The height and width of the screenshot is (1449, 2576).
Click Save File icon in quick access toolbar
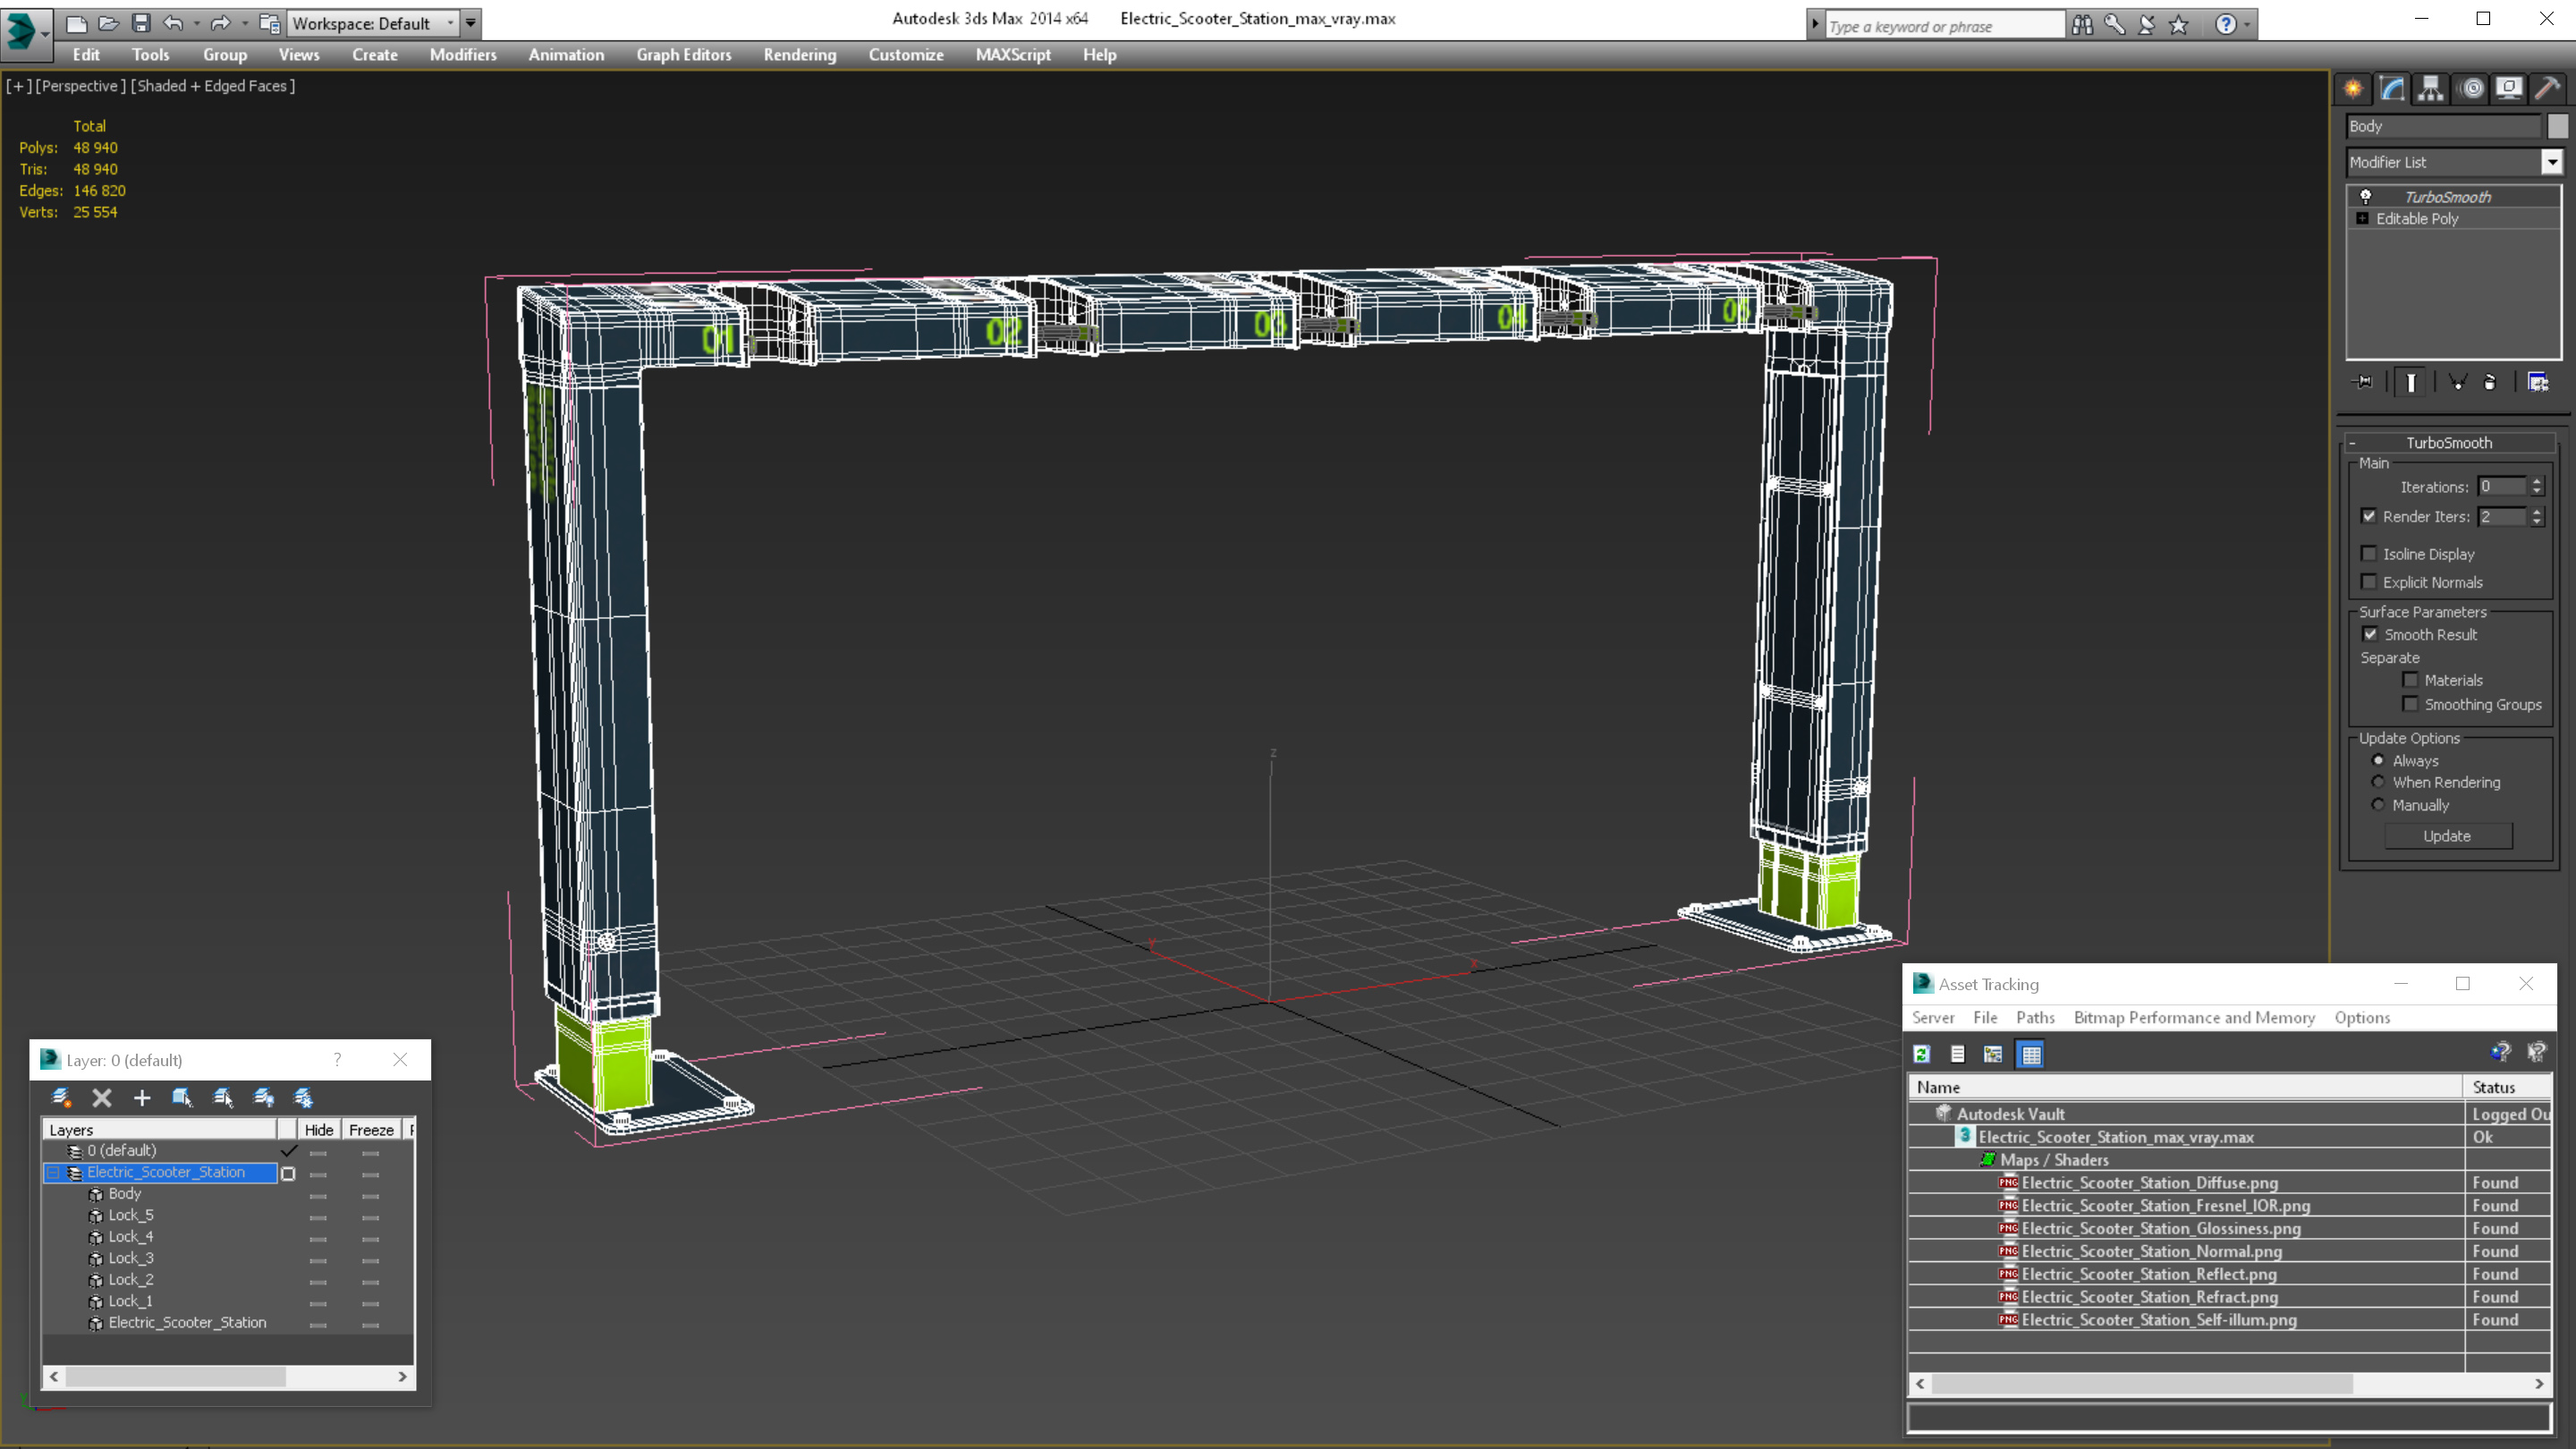click(x=141, y=23)
